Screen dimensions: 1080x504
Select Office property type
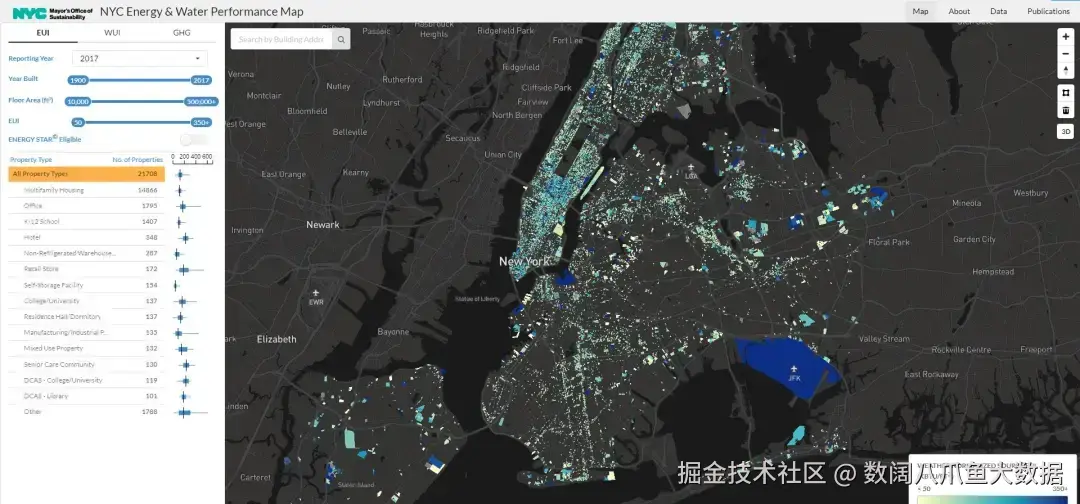(x=86, y=206)
